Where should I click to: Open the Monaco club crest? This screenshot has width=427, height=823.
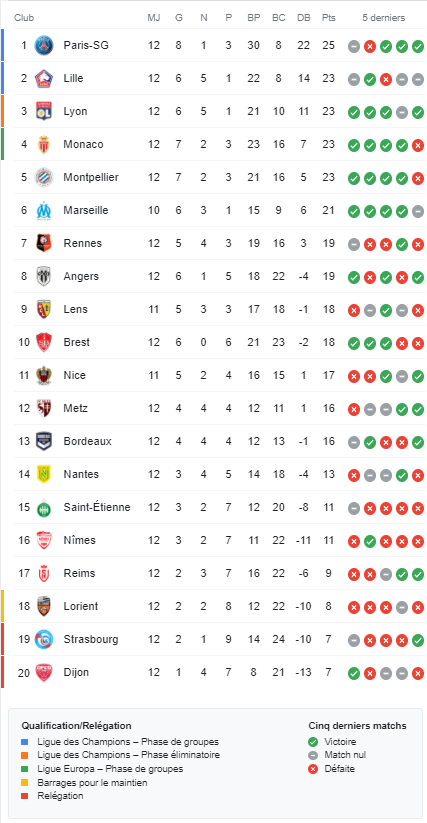pos(44,144)
